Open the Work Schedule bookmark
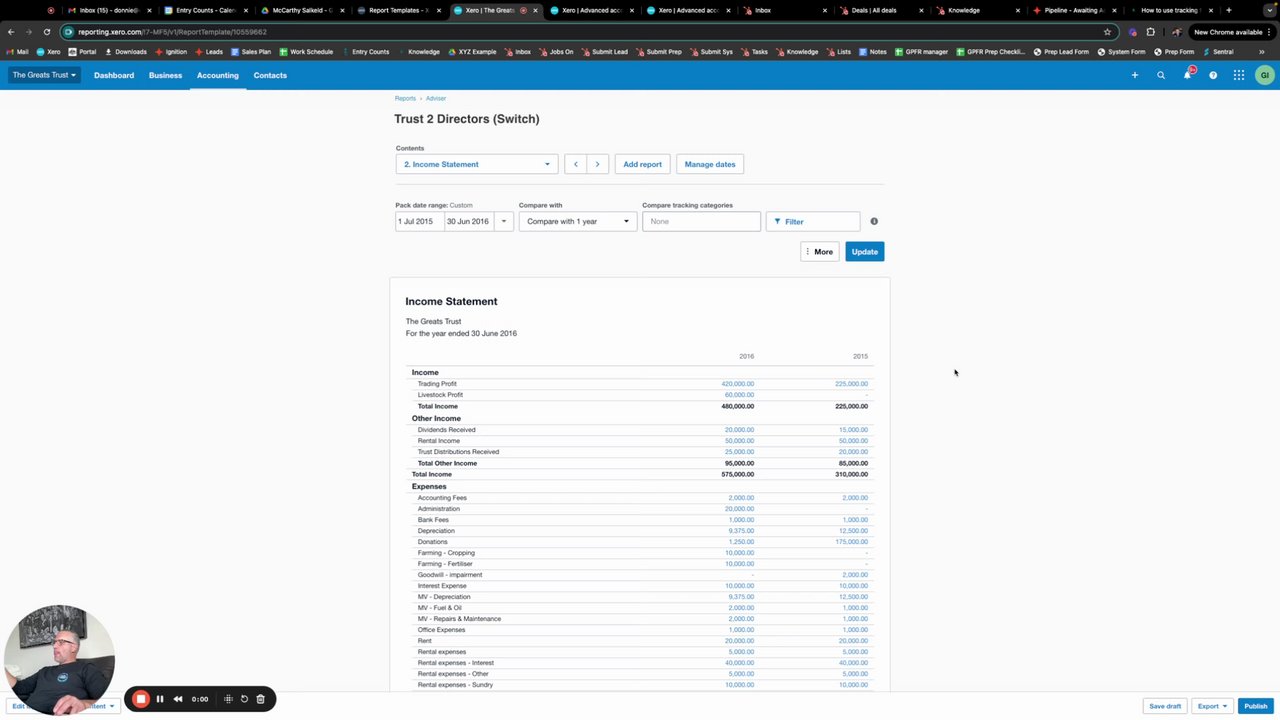 pyautogui.click(x=306, y=52)
